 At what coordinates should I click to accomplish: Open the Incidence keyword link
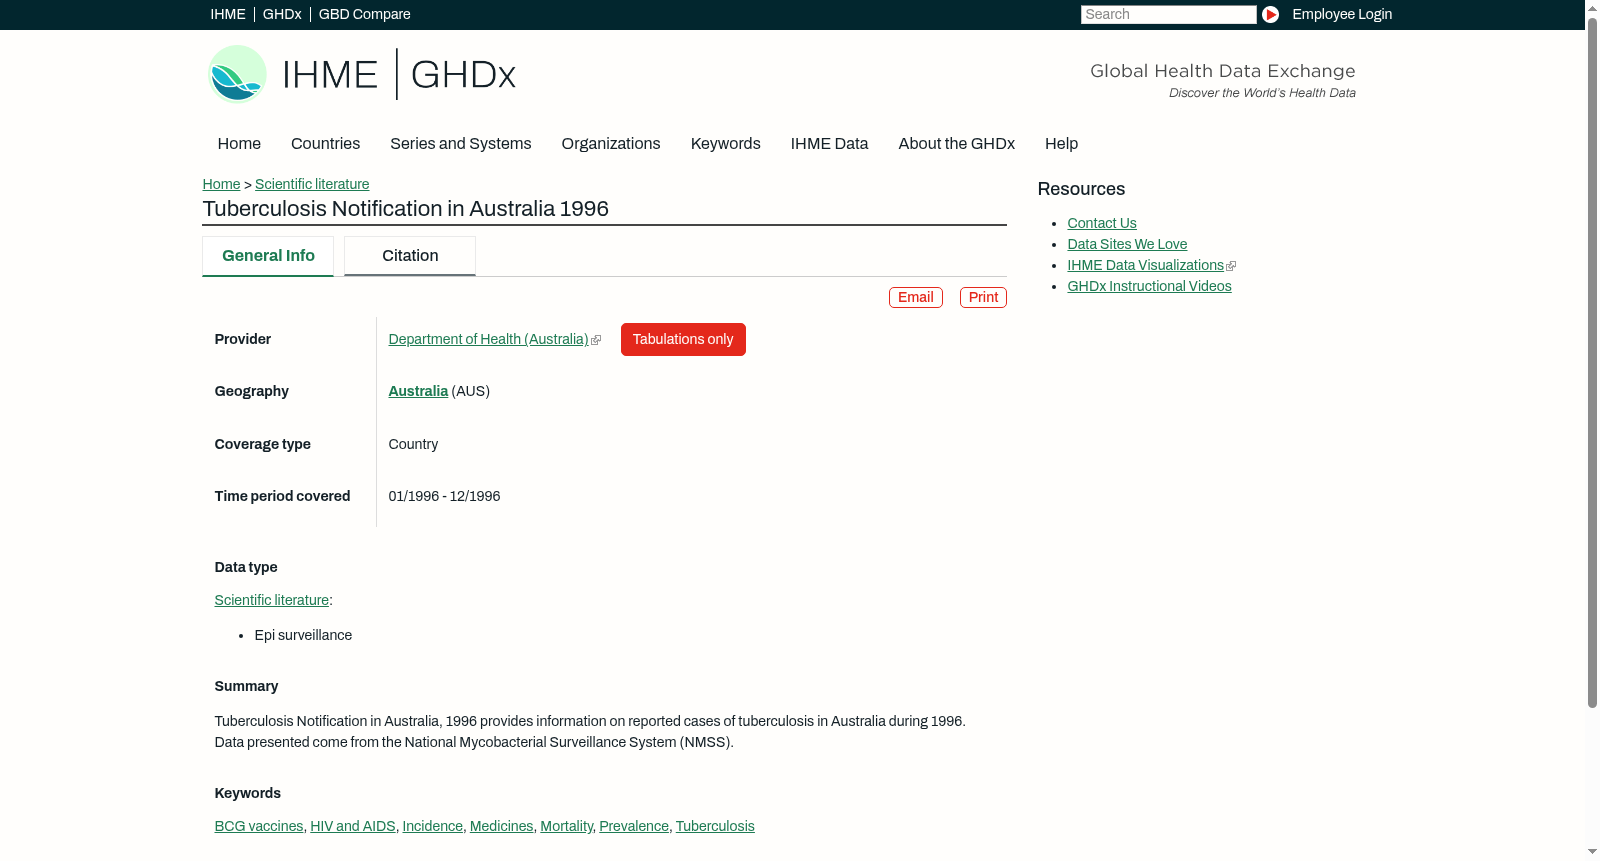click(433, 827)
